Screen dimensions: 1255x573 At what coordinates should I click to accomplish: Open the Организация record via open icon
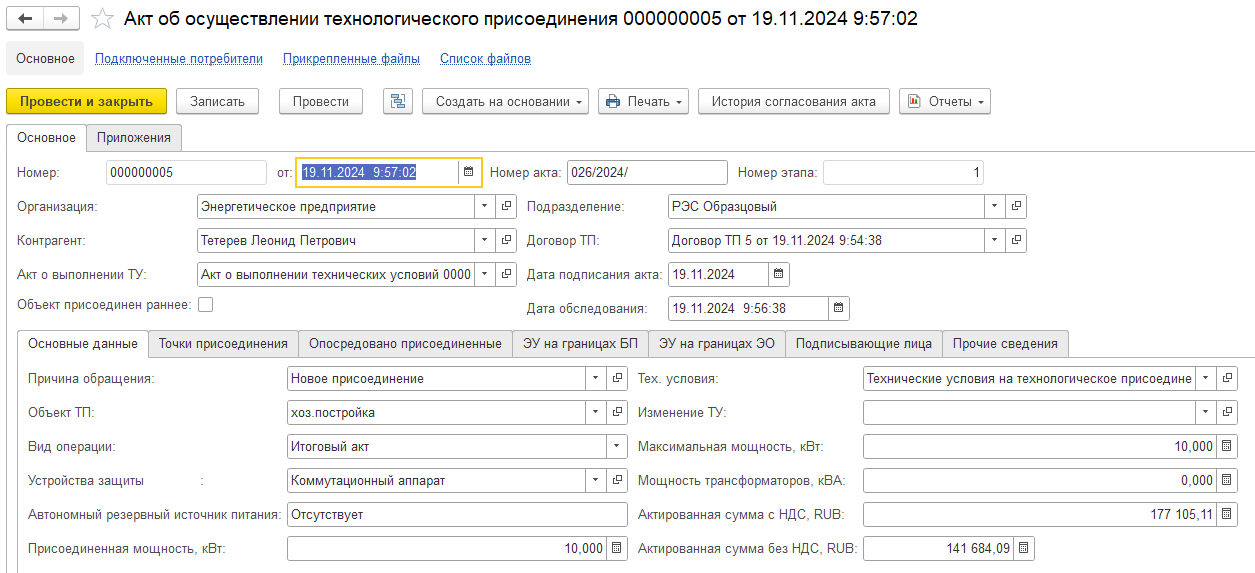(507, 206)
